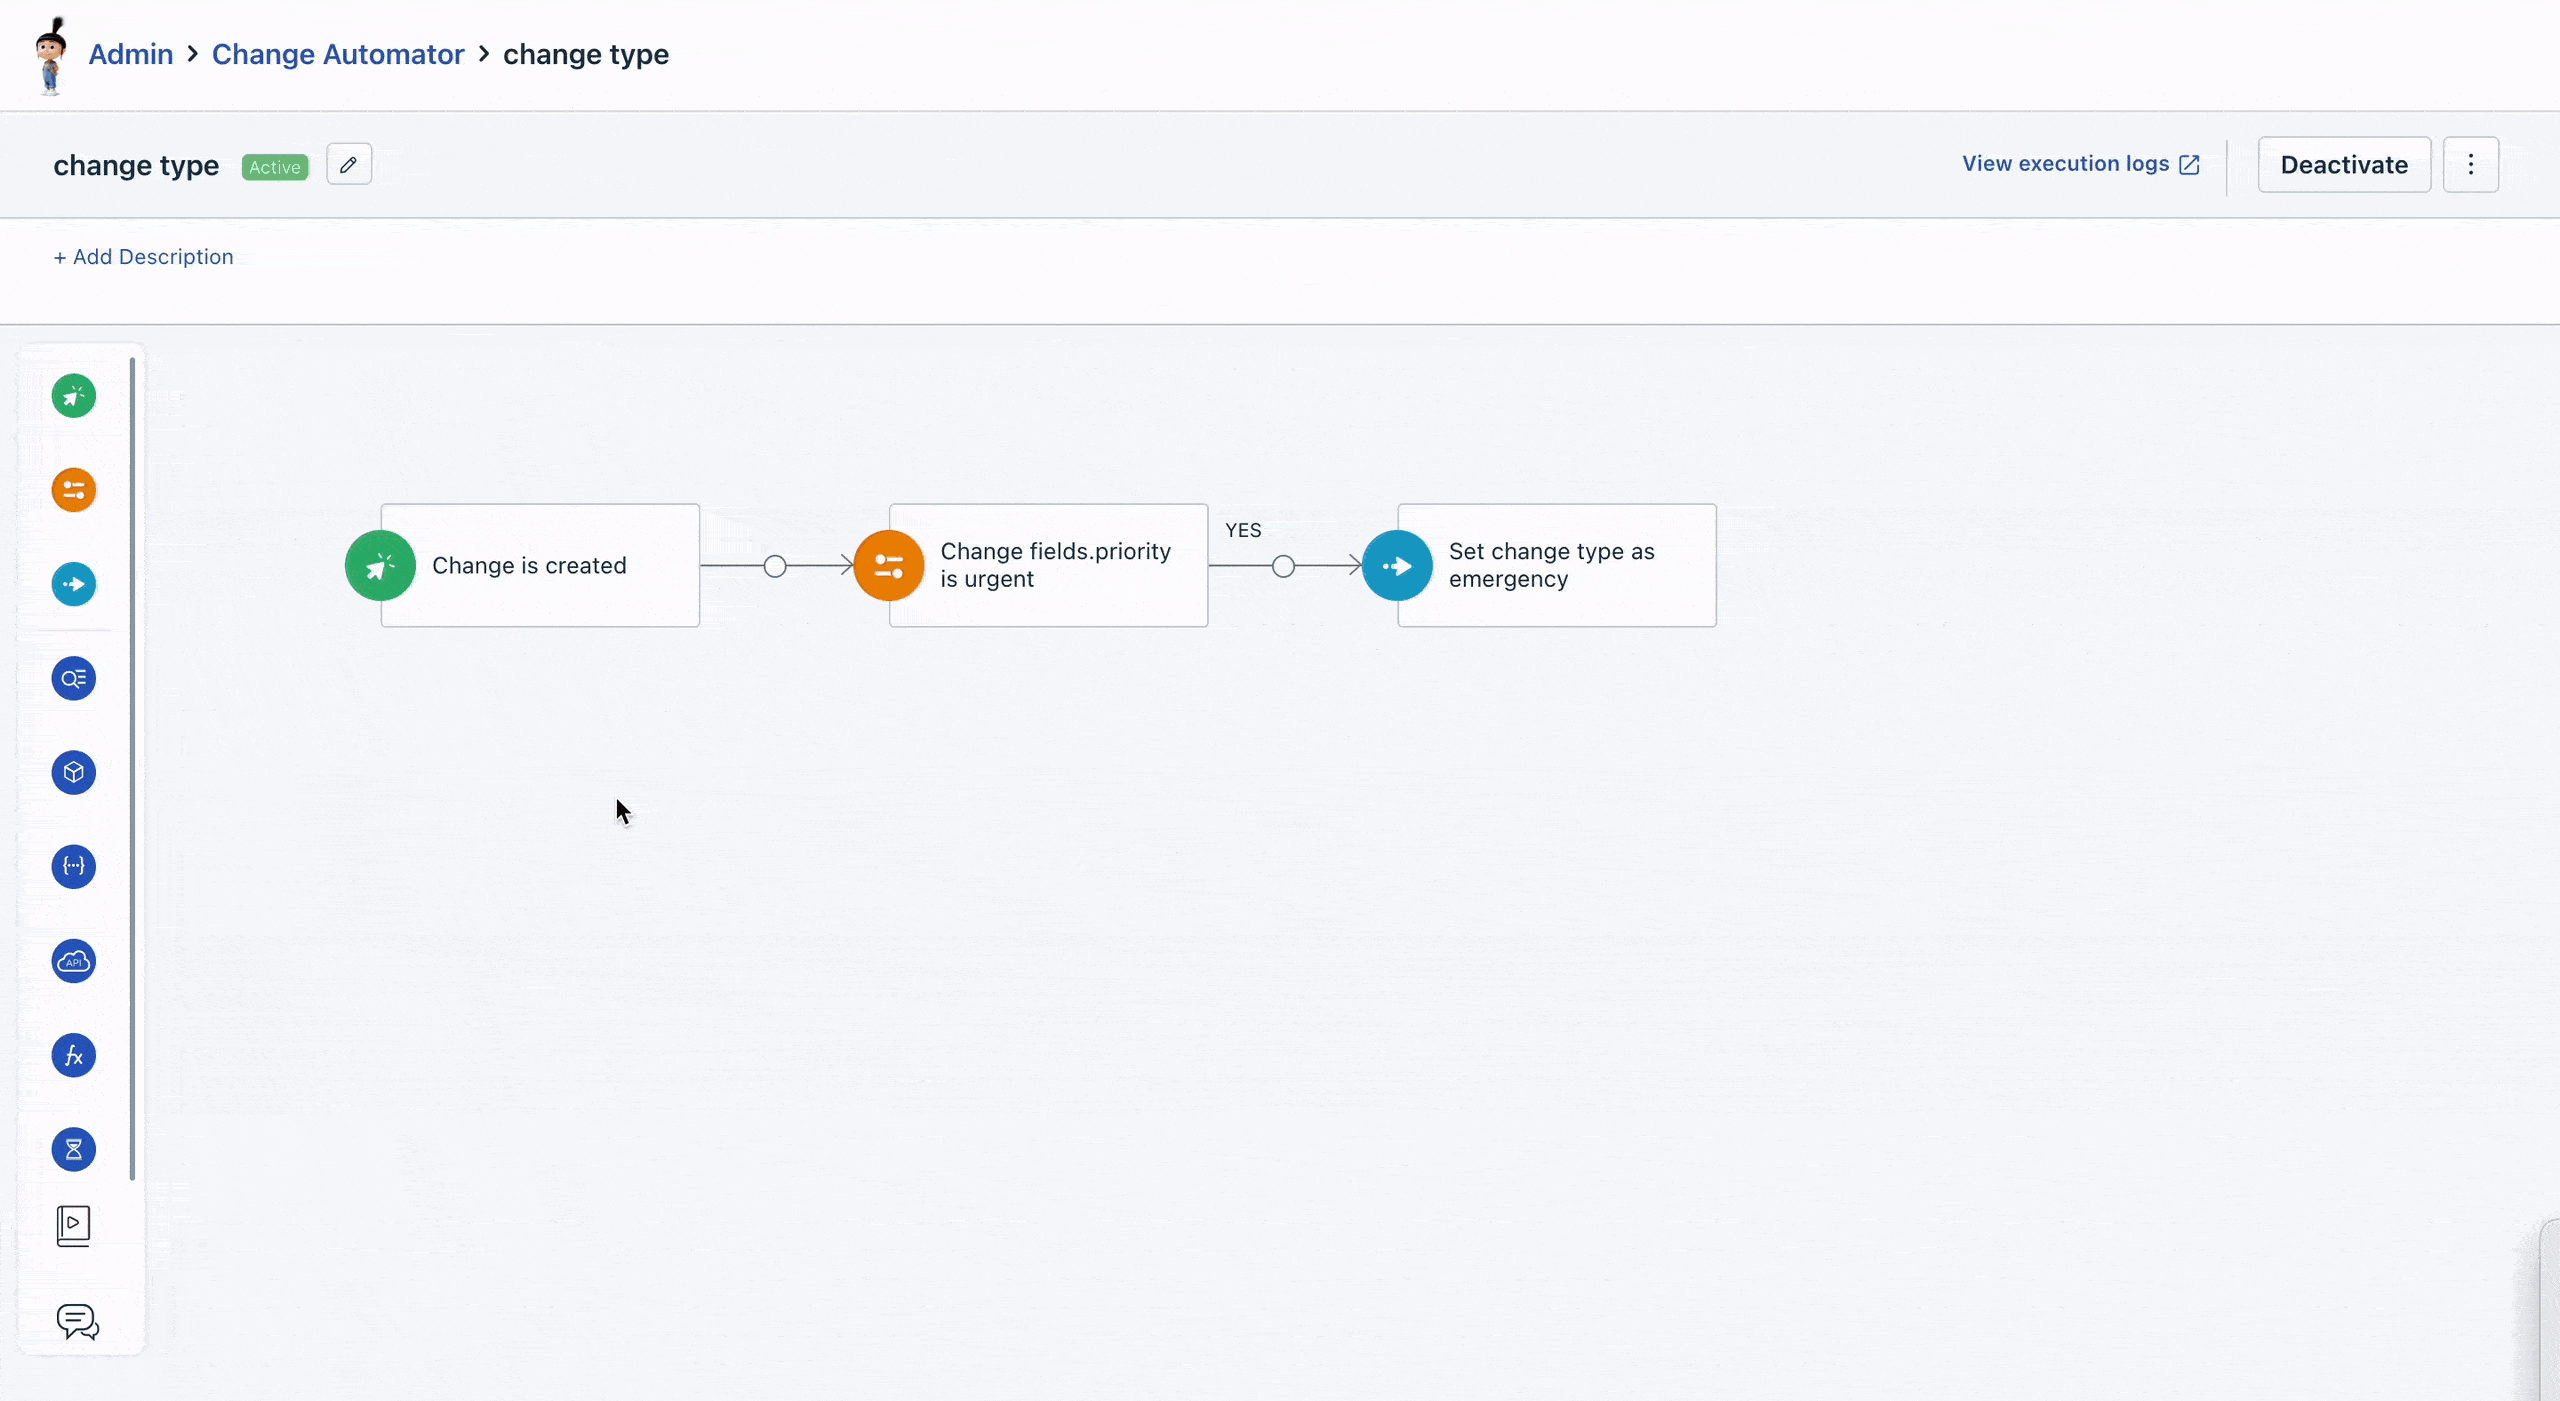Click orange condition icon on priority node
Viewport: 2560px width, 1401px height.
click(x=889, y=566)
